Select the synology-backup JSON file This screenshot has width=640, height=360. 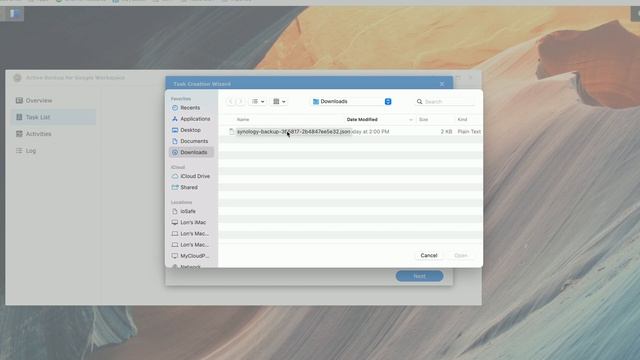(293, 131)
